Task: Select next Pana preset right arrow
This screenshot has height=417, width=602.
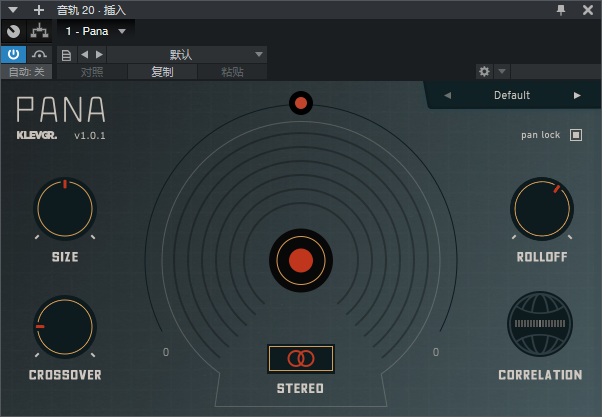Action: (577, 95)
